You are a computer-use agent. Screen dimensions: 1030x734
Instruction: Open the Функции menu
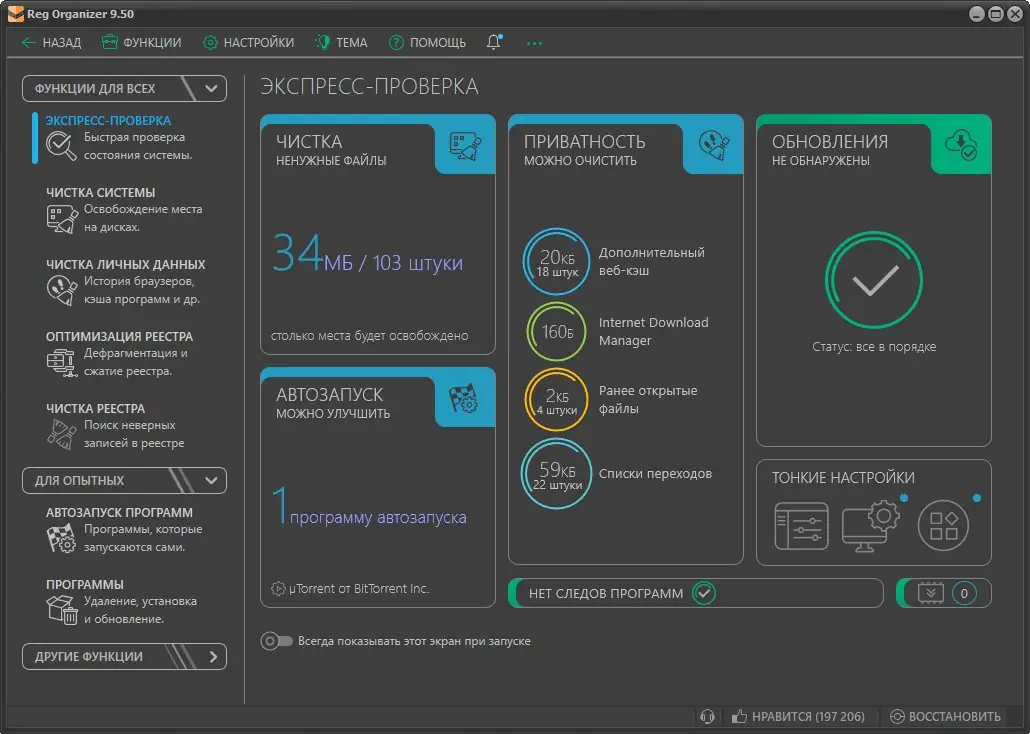141,43
